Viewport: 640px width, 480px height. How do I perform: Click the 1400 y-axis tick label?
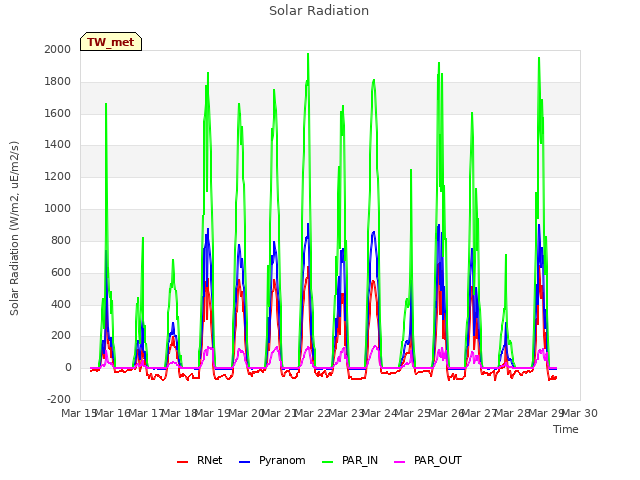(x=58, y=144)
